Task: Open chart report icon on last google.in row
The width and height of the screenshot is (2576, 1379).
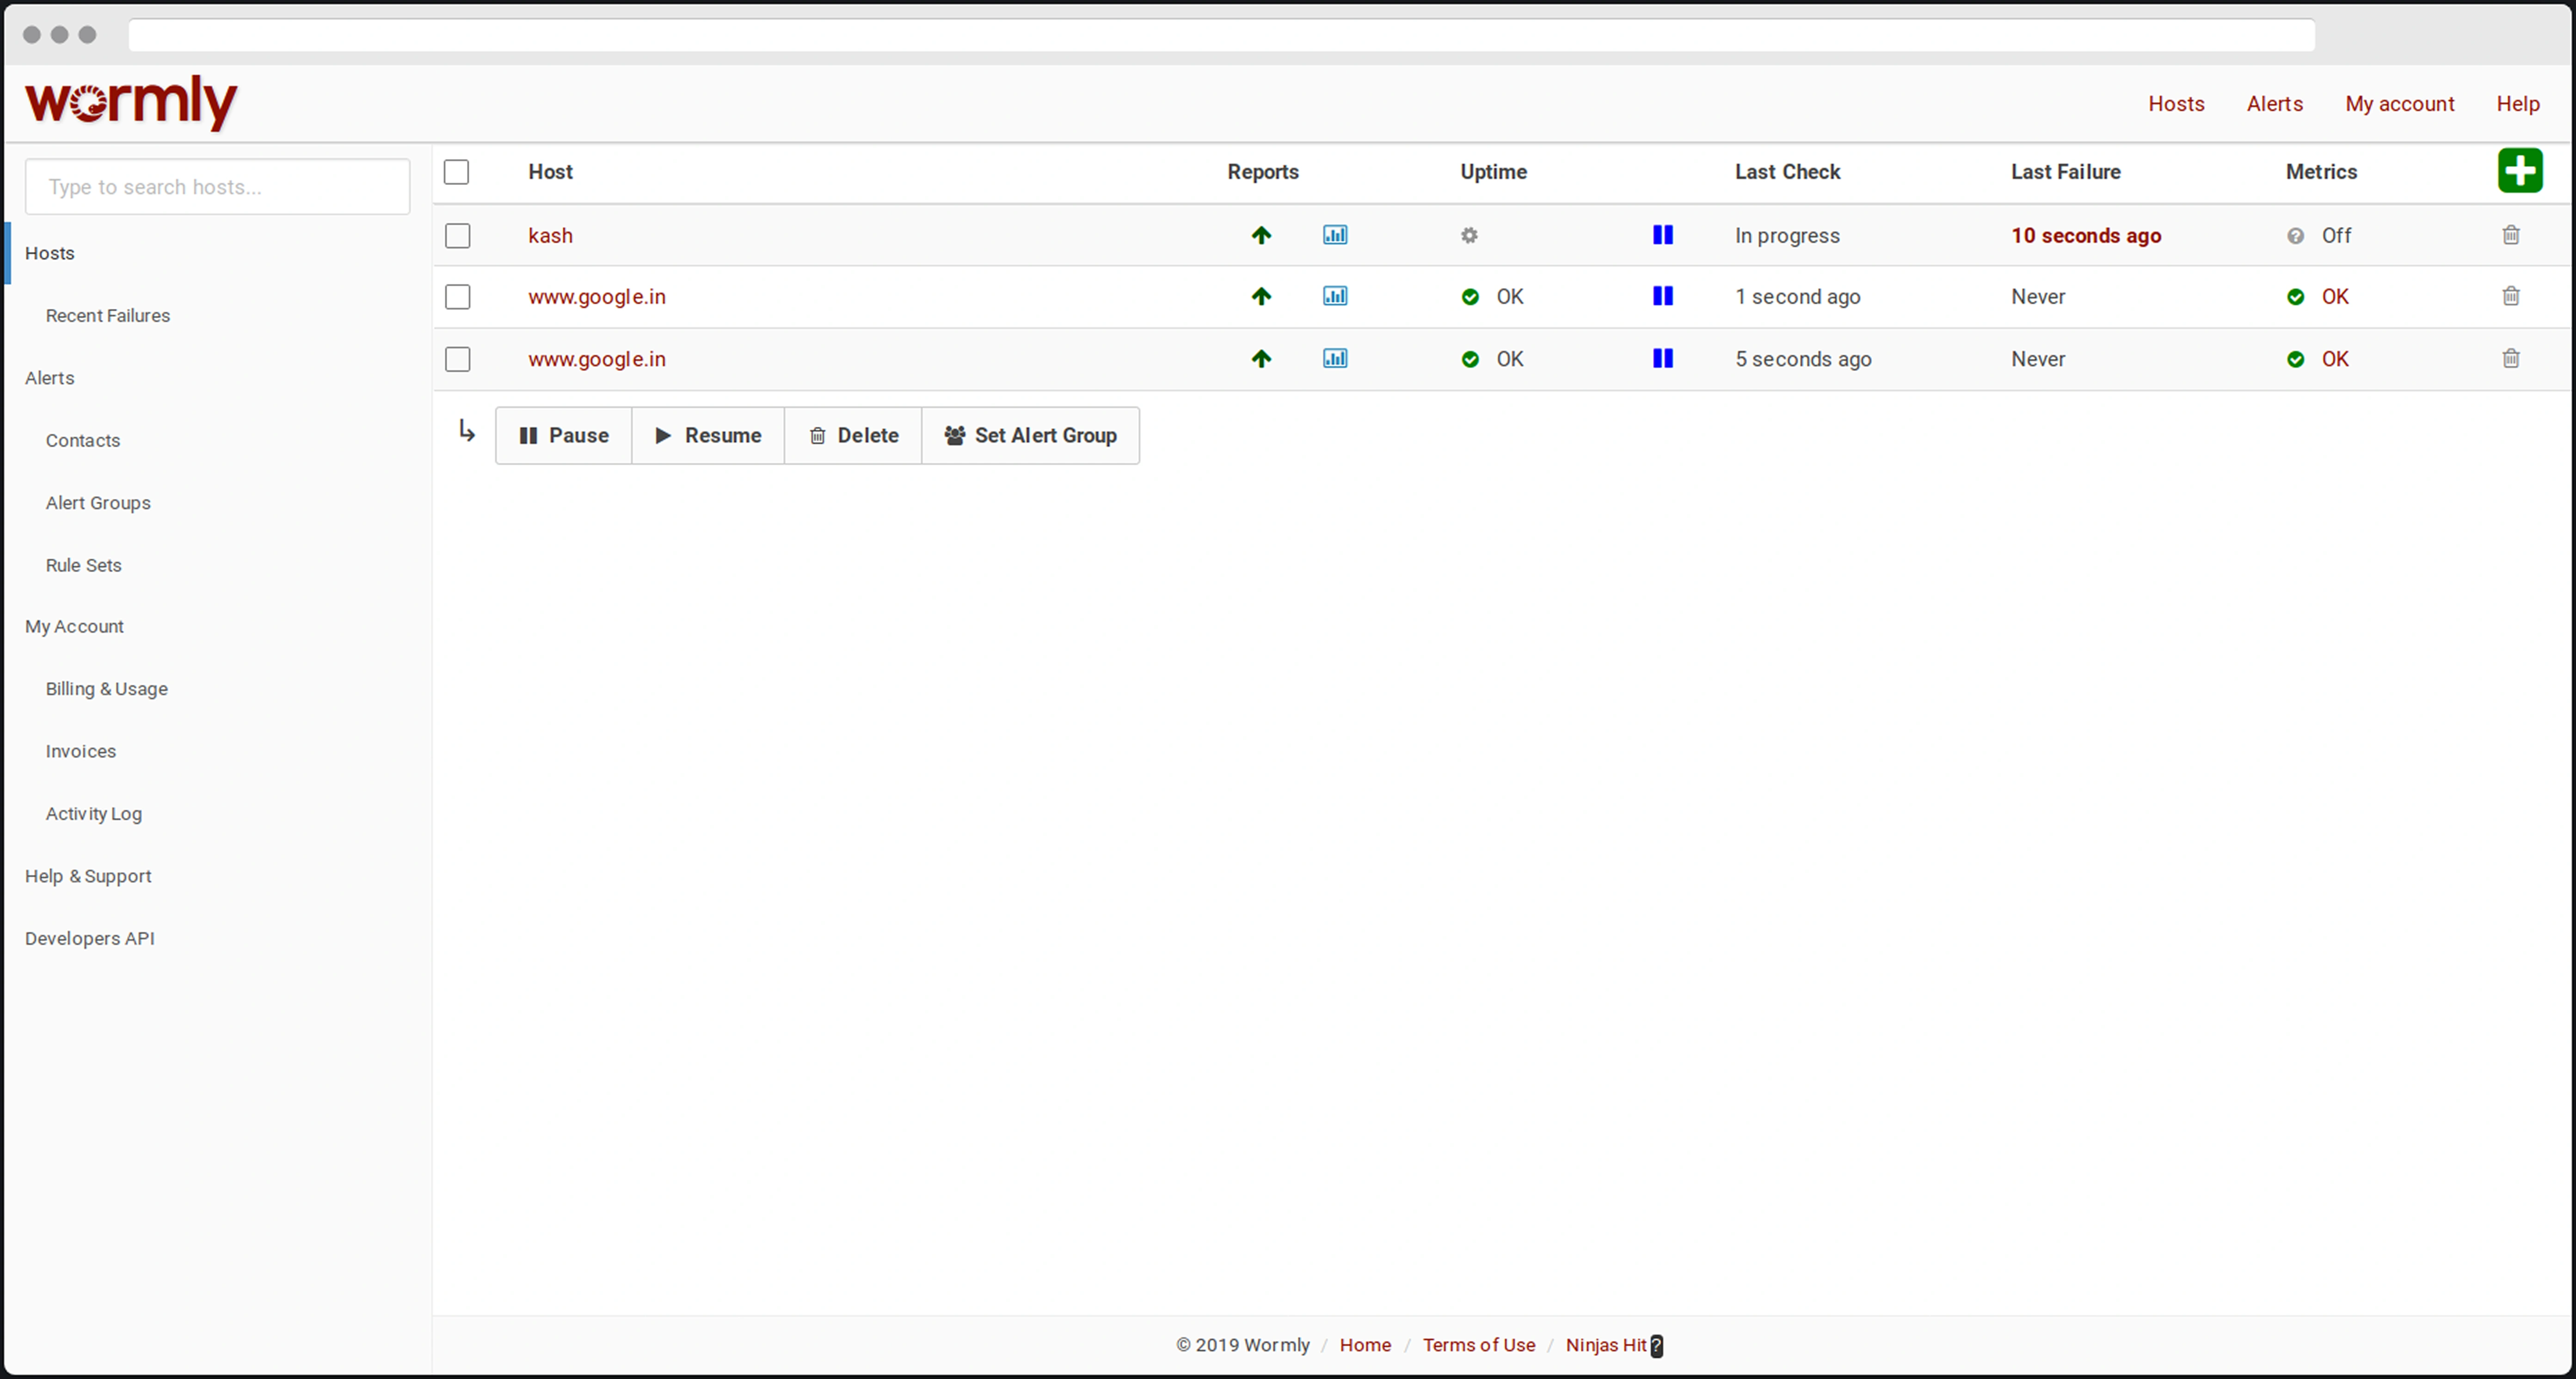Action: click(1335, 358)
